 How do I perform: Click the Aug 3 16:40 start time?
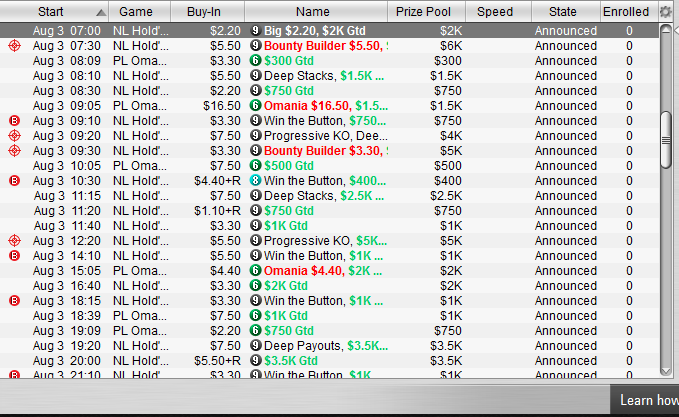[x=67, y=286]
